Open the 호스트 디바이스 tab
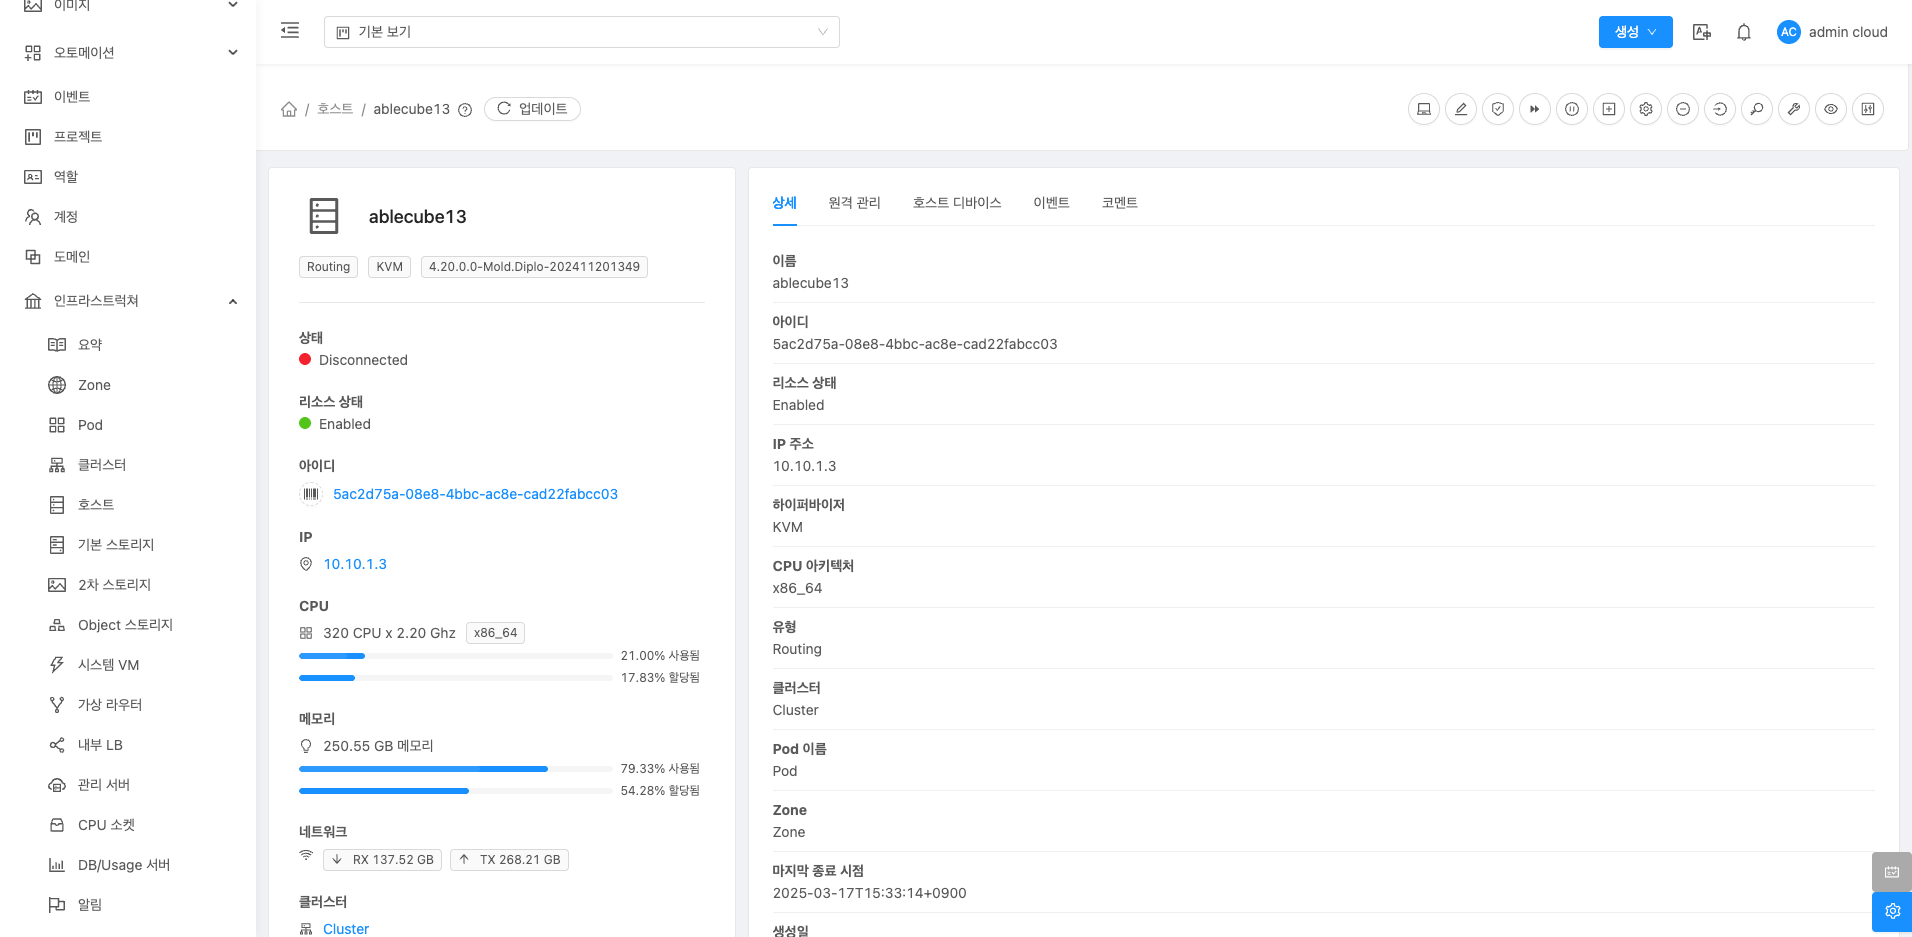The image size is (1912, 937). click(956, 203)
